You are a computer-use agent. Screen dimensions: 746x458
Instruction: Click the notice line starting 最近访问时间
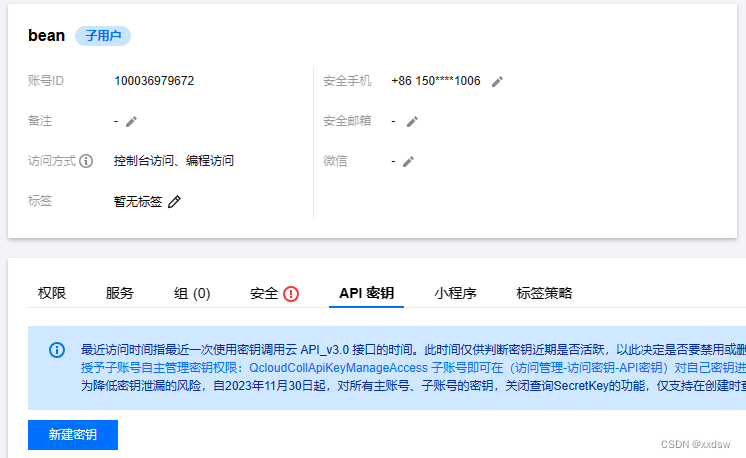pos(413,350)
